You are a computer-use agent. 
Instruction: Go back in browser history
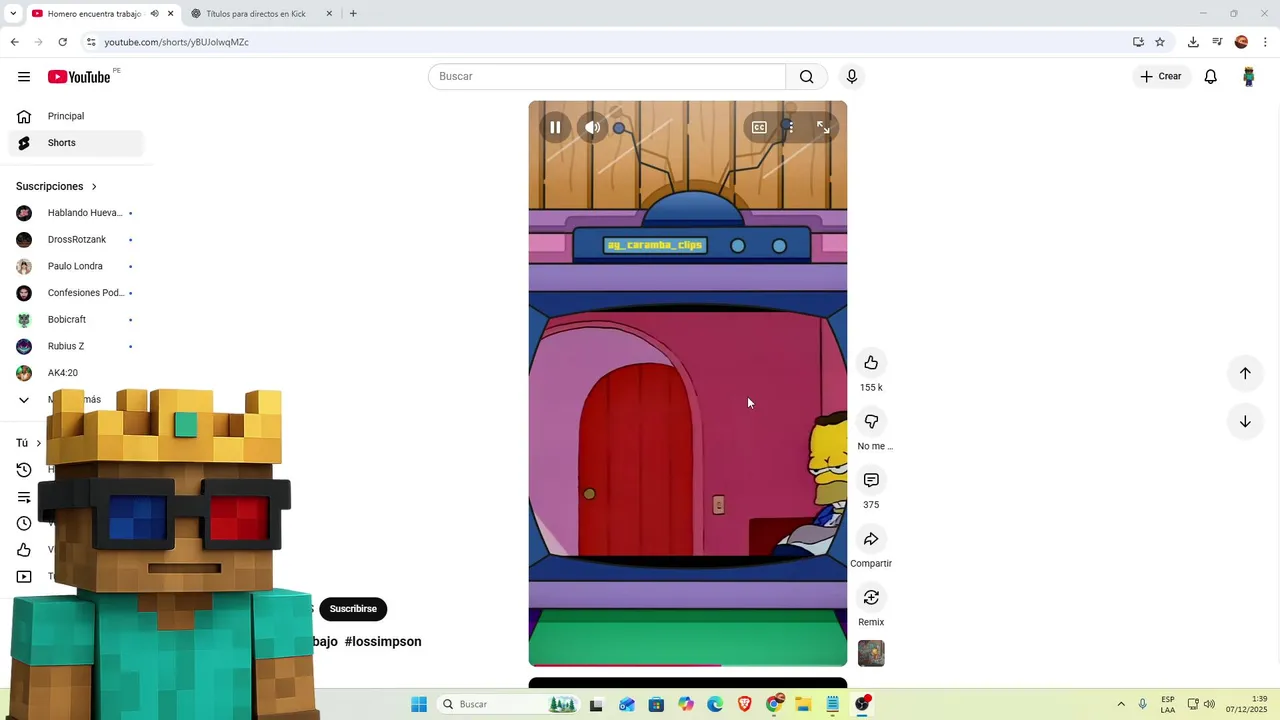pyautogui.click(x=14, y=42)
